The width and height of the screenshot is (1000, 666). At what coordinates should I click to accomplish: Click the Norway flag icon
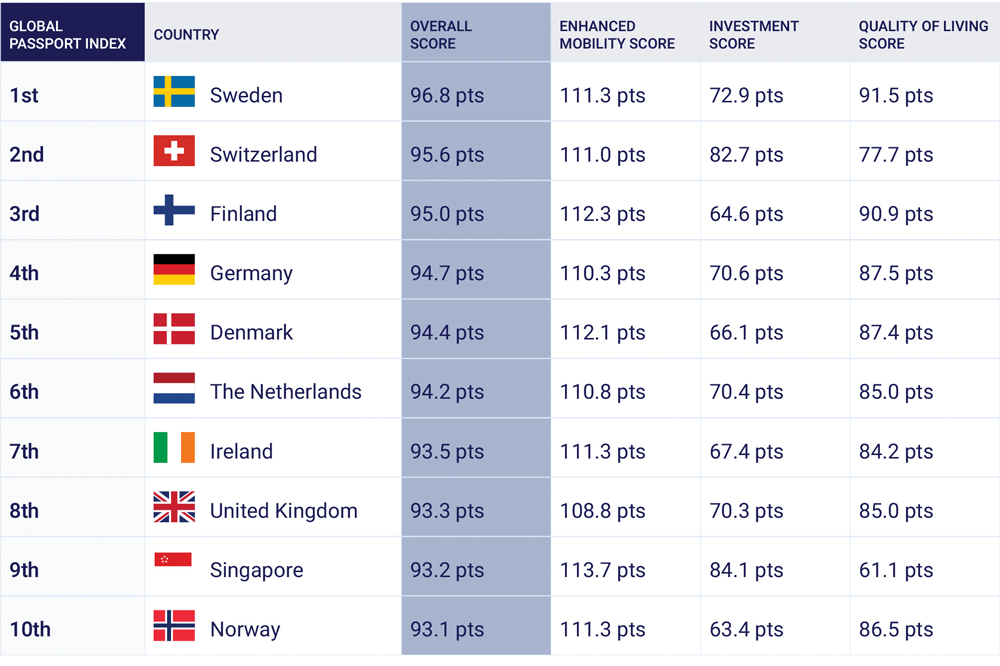(174, 626)
